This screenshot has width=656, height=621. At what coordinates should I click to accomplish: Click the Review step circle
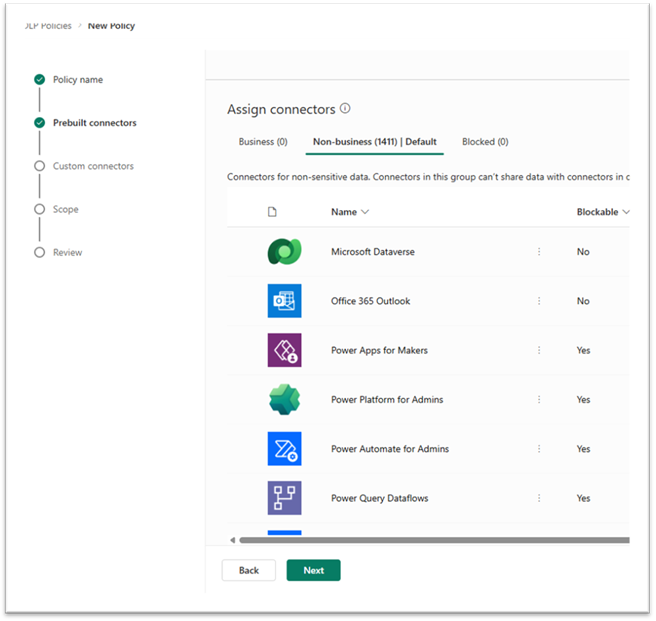[x=40, y=252]
